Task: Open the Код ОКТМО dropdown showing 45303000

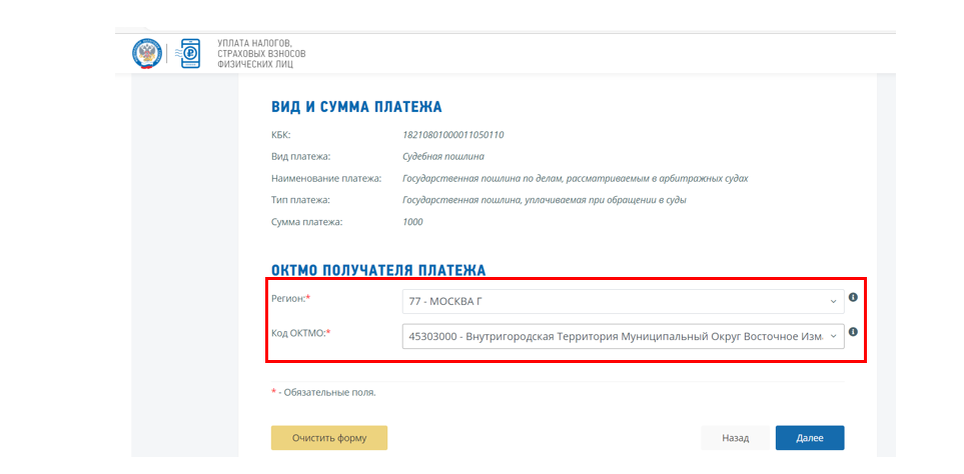Action: tap(623, 336)
